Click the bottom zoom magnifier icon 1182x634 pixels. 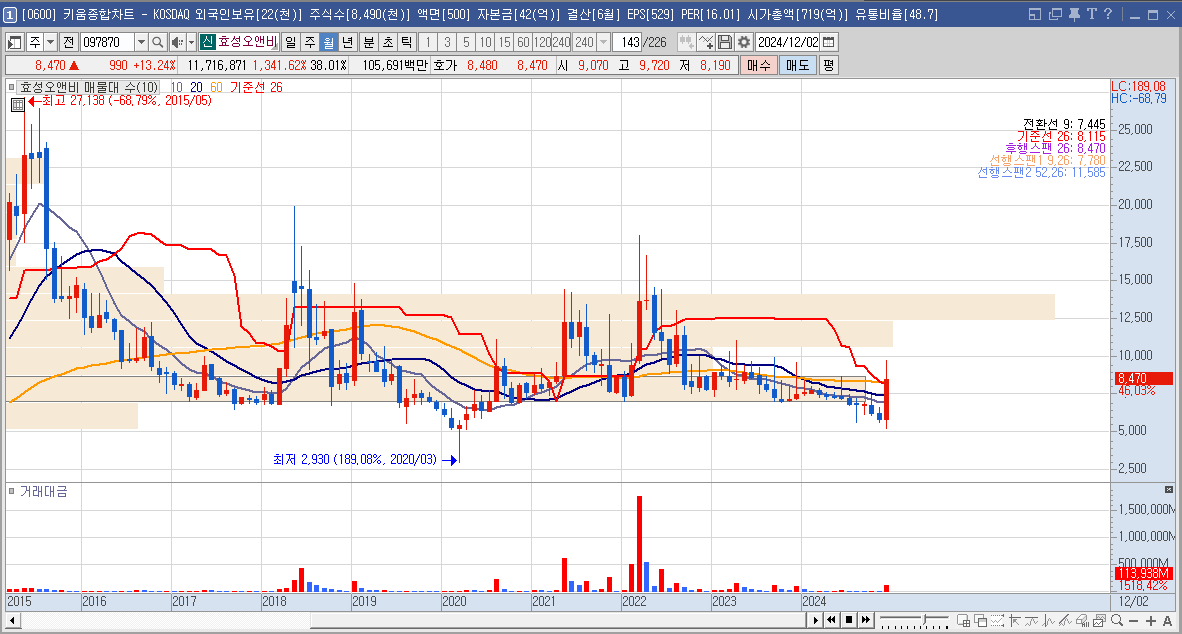pyautogui.click(x=1116, y=620)
